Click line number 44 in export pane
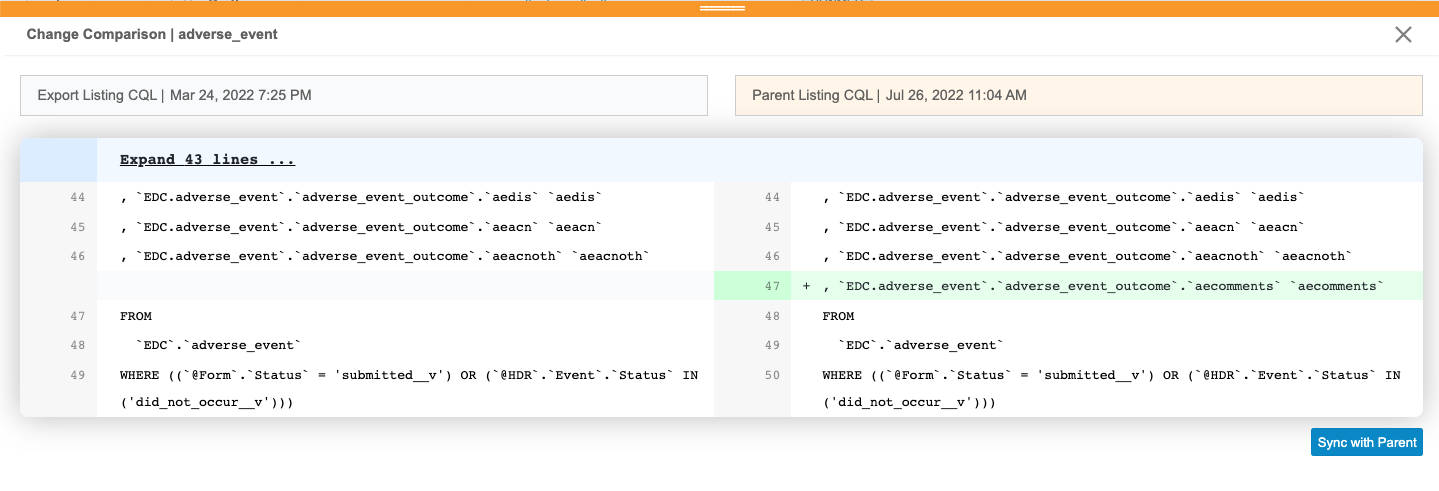 [77, 198]
